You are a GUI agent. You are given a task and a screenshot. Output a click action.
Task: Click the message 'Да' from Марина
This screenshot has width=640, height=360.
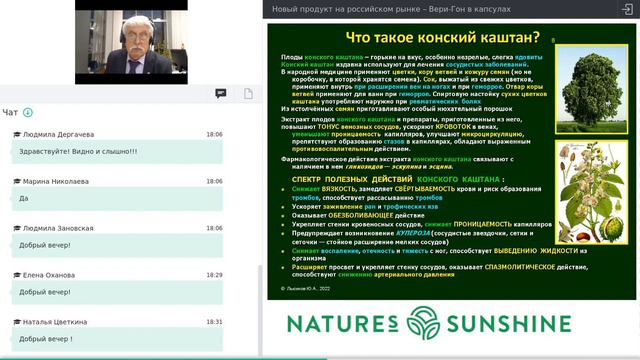coord(117,199)
